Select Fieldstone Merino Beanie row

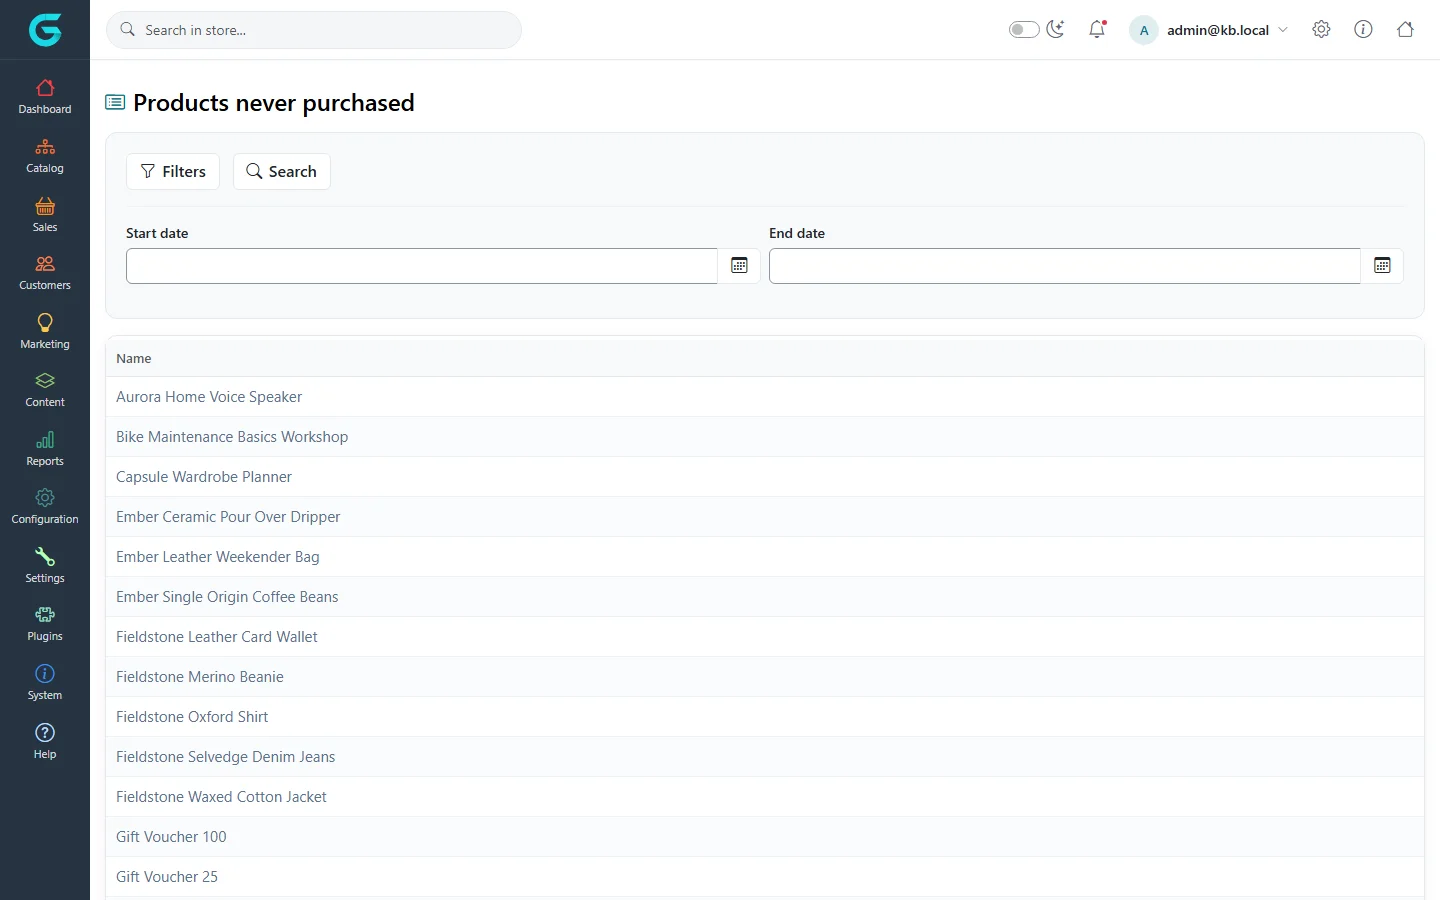pos(765,677)
